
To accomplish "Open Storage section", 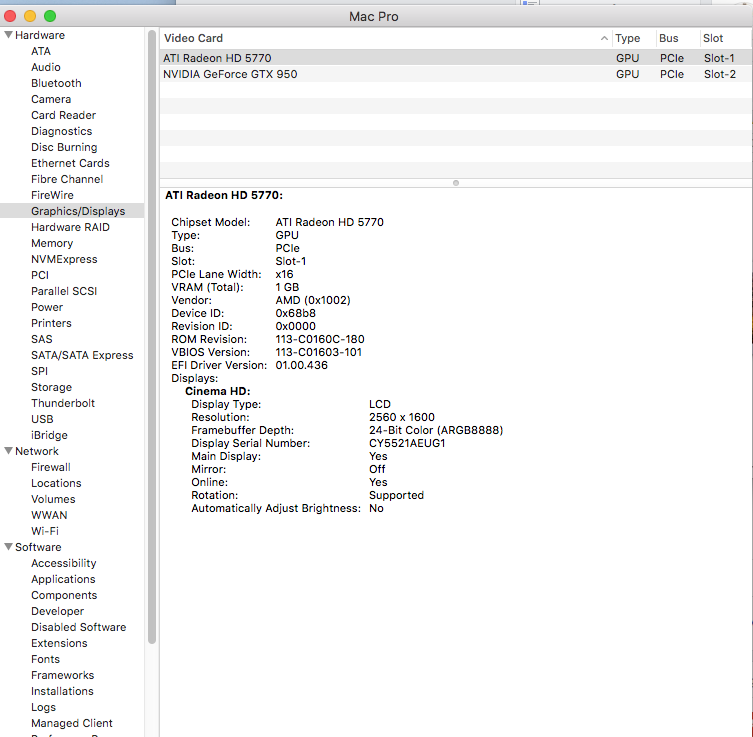I will click(x=51, y=387).
